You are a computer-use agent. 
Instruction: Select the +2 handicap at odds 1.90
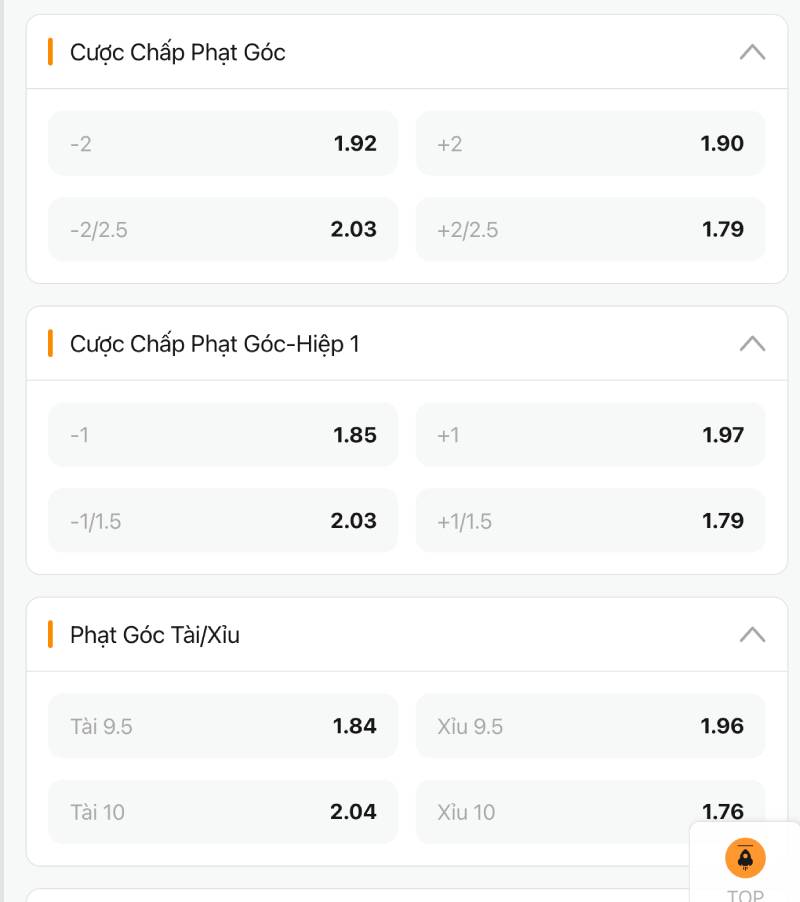[x=590, y=143]
